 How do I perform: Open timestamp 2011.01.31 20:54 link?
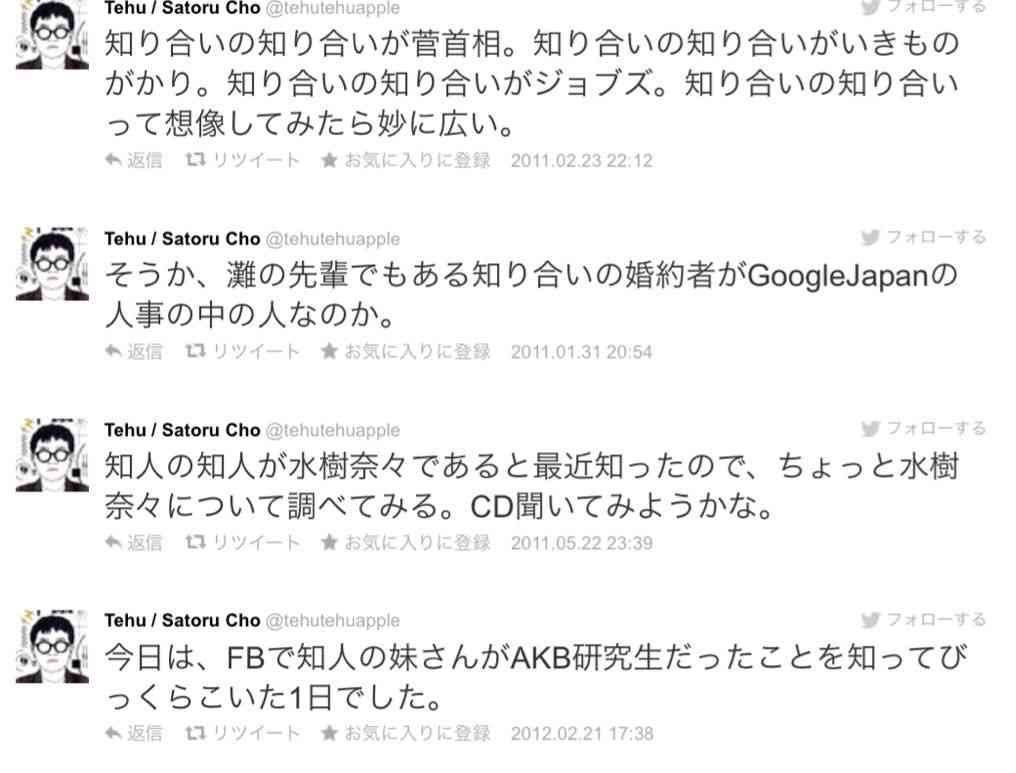(581, 352)
